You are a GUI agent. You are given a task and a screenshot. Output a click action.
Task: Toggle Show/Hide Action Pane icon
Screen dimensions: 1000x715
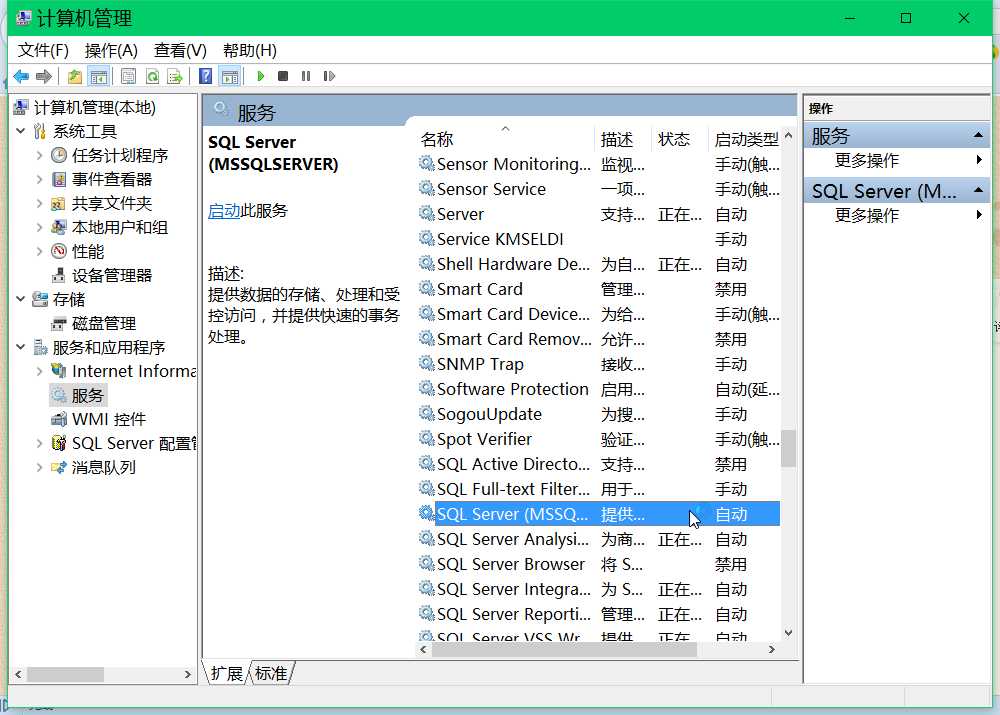click(x=230, y=77)
